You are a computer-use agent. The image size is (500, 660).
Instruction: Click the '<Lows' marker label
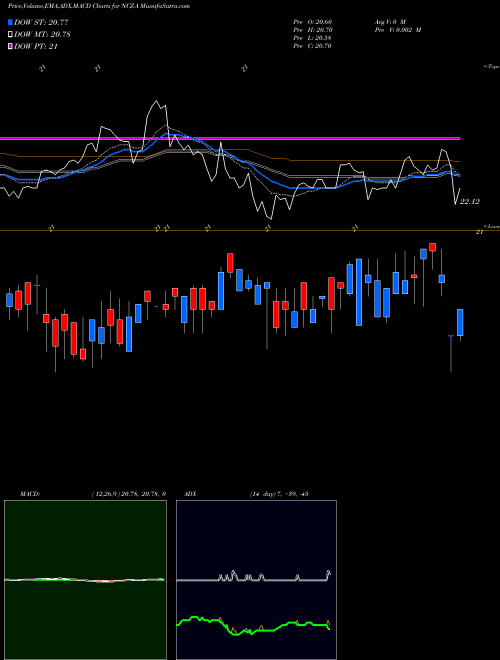(492, 226)
